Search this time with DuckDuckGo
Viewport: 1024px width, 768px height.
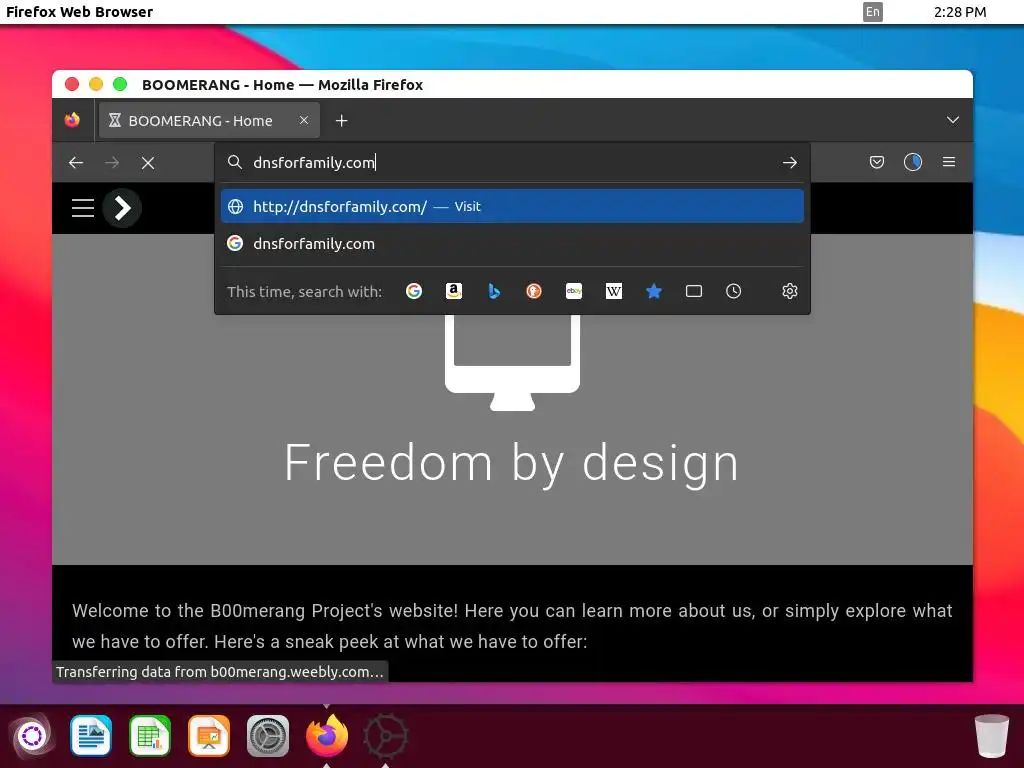[534, 291]
